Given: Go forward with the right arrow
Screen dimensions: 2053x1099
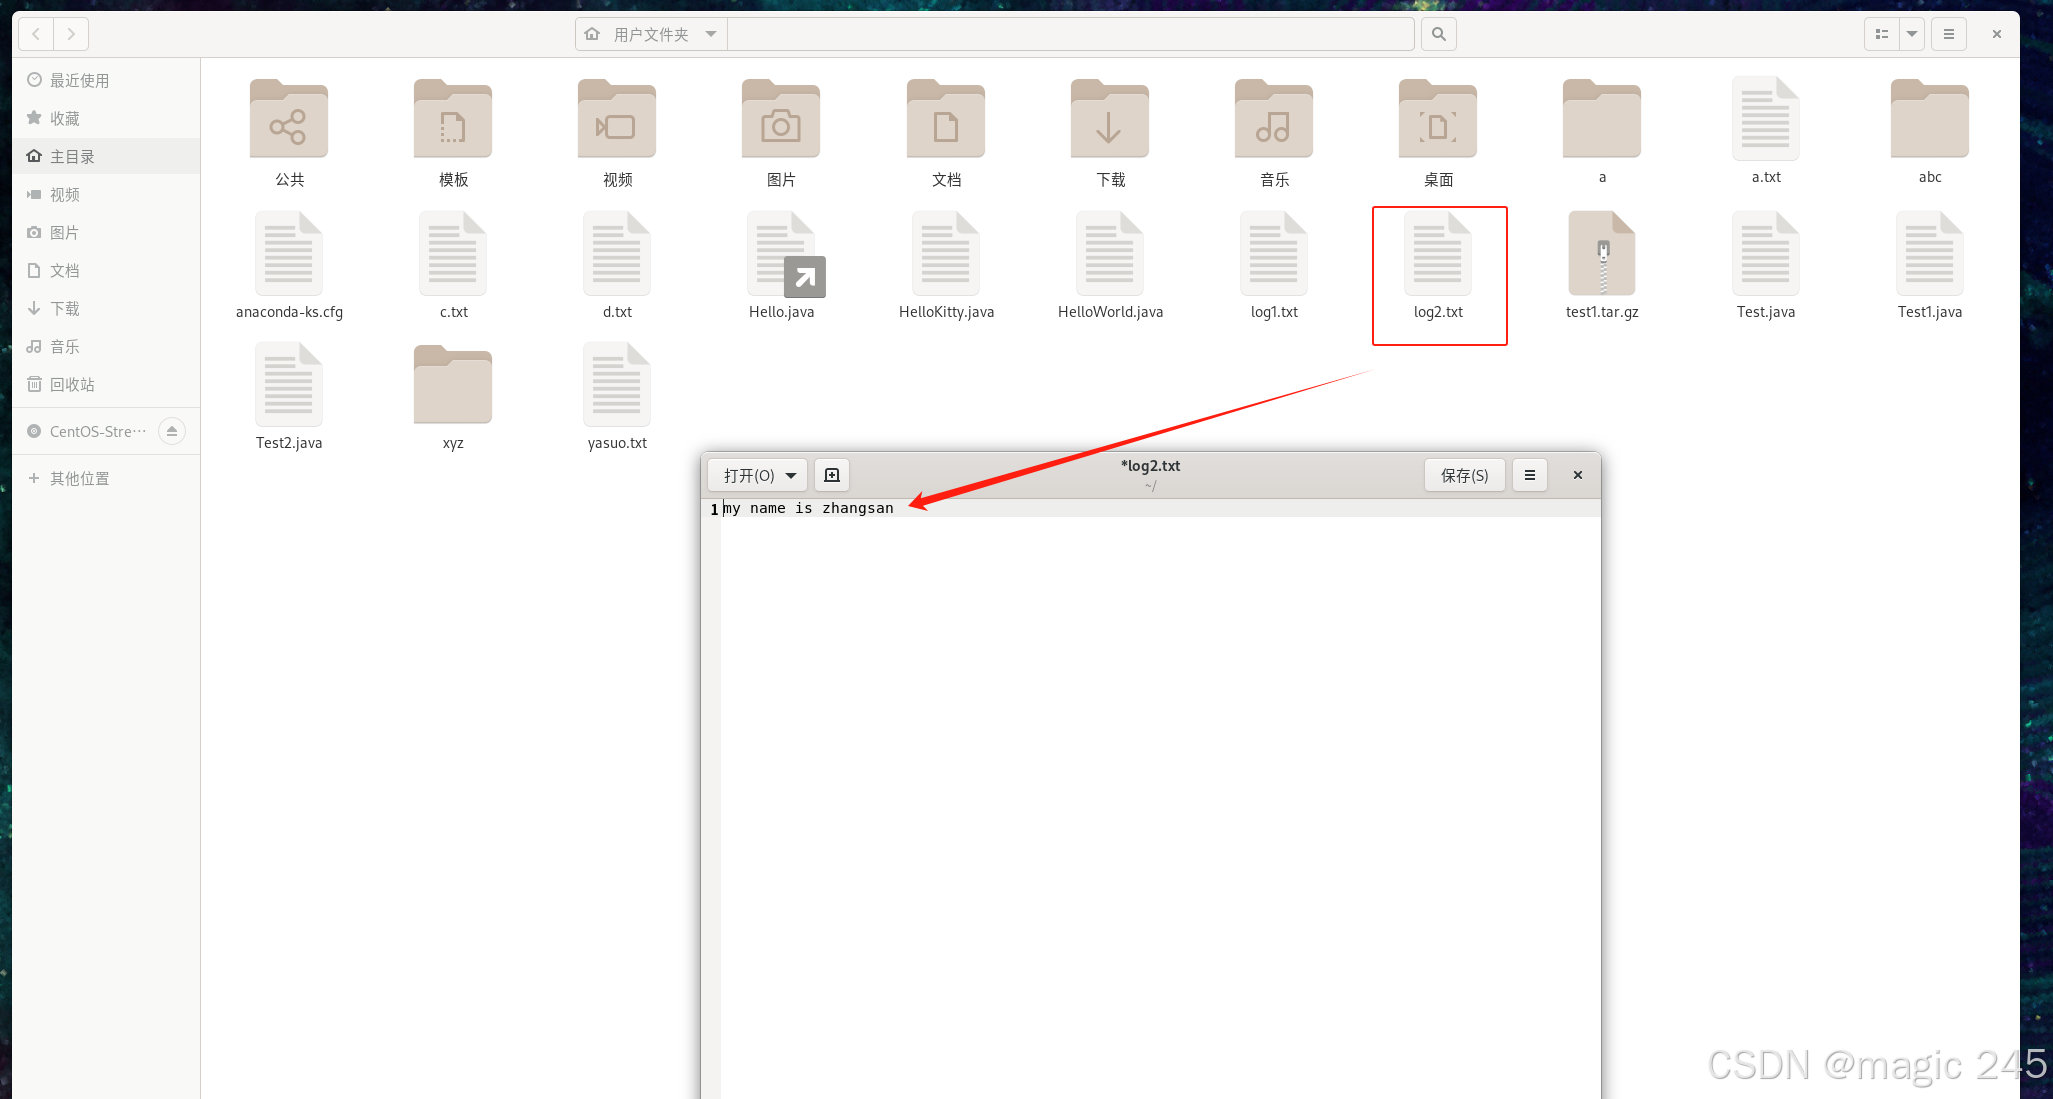Looking at the screenshot, I should (71, 34).
